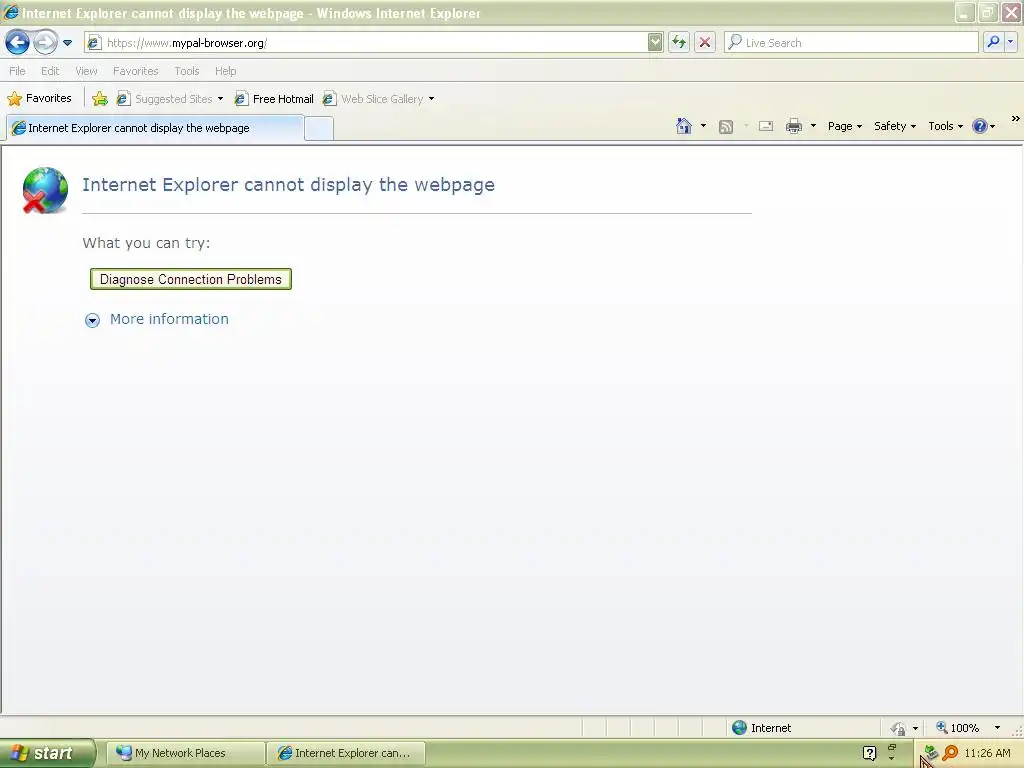Click the 100% zoom level button
This screenshot has height=768, width=1024.
[x=958, y=728]
